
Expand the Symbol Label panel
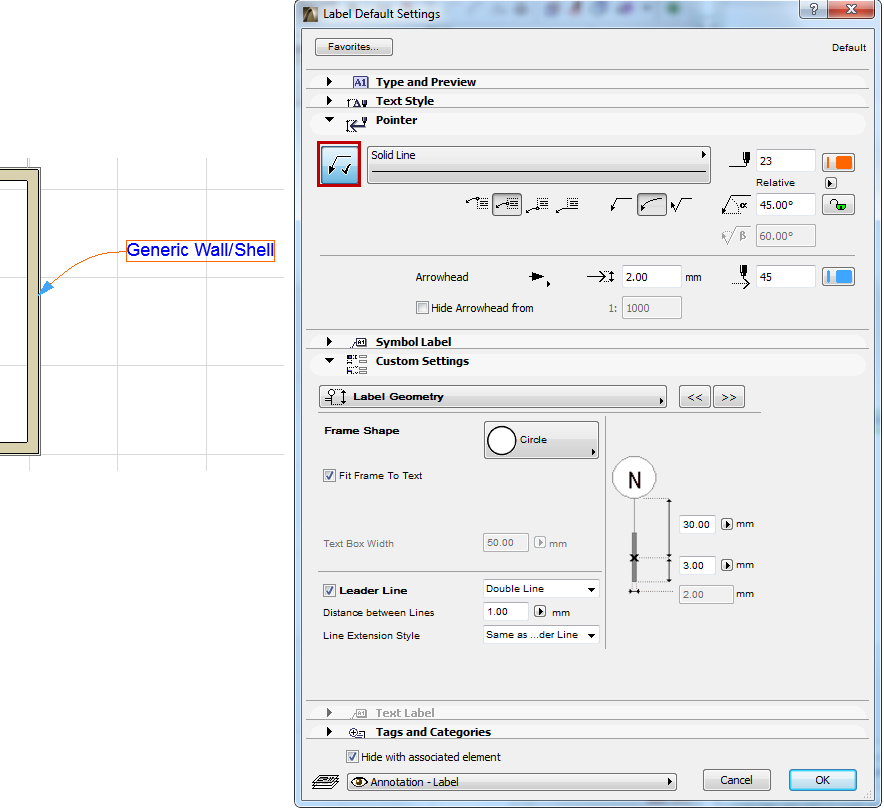click(329, 342)
